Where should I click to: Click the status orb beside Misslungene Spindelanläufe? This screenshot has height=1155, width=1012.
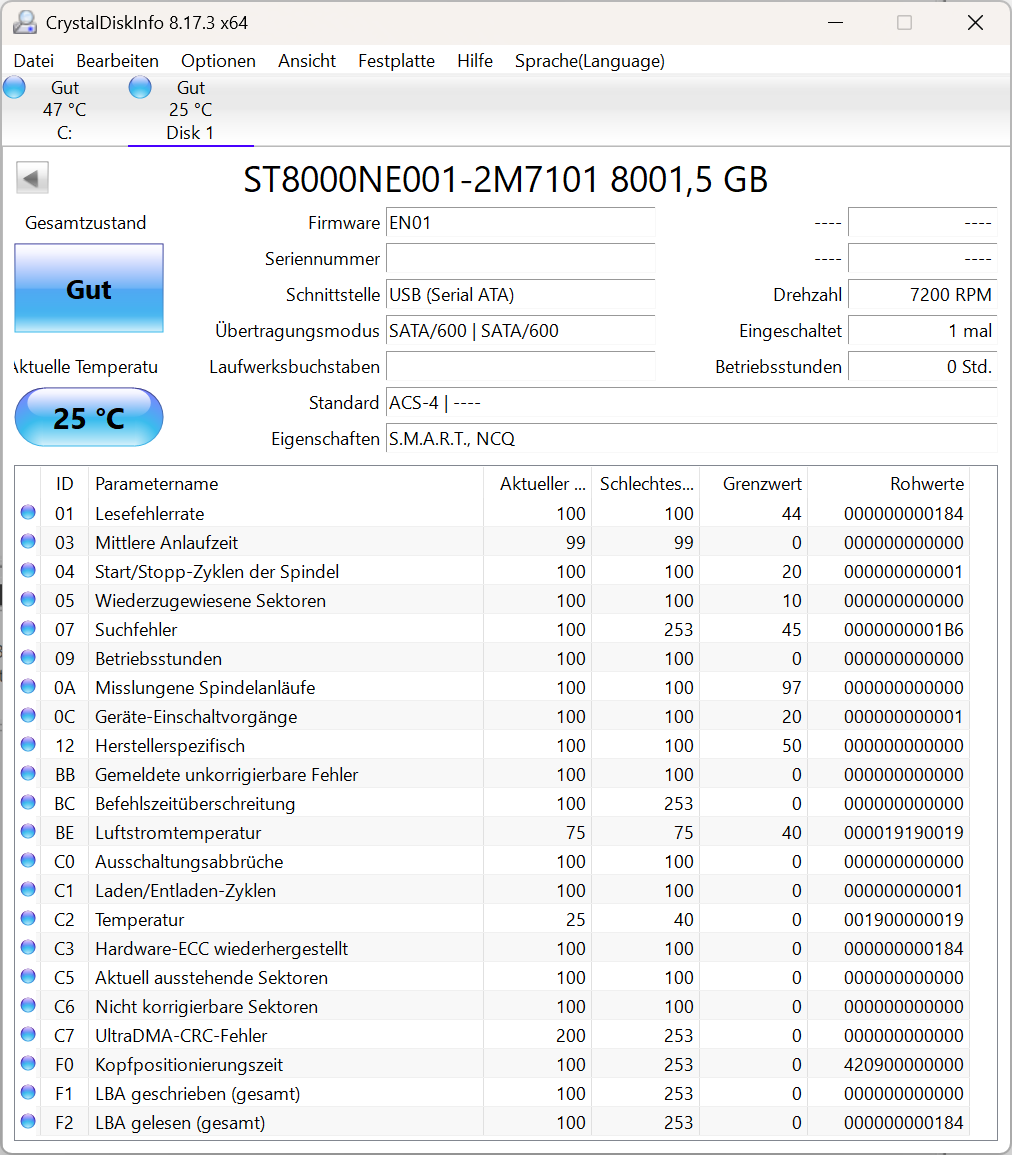click(x=28, y=687)
